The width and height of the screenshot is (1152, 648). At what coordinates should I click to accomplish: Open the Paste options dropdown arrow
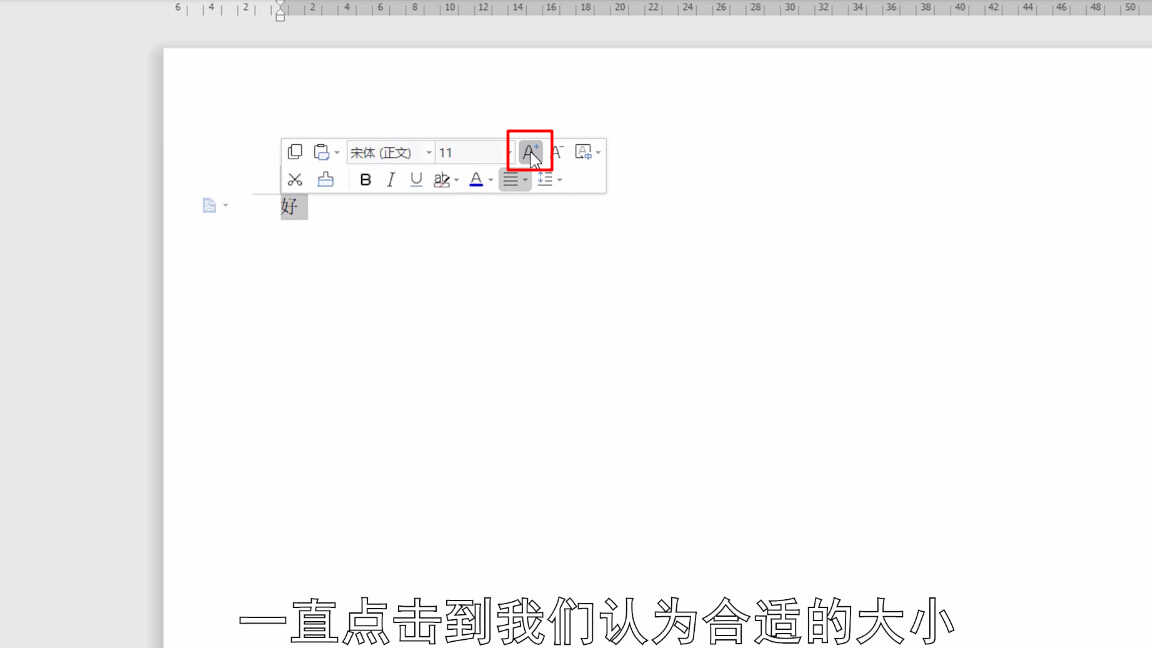pos(337,153)
